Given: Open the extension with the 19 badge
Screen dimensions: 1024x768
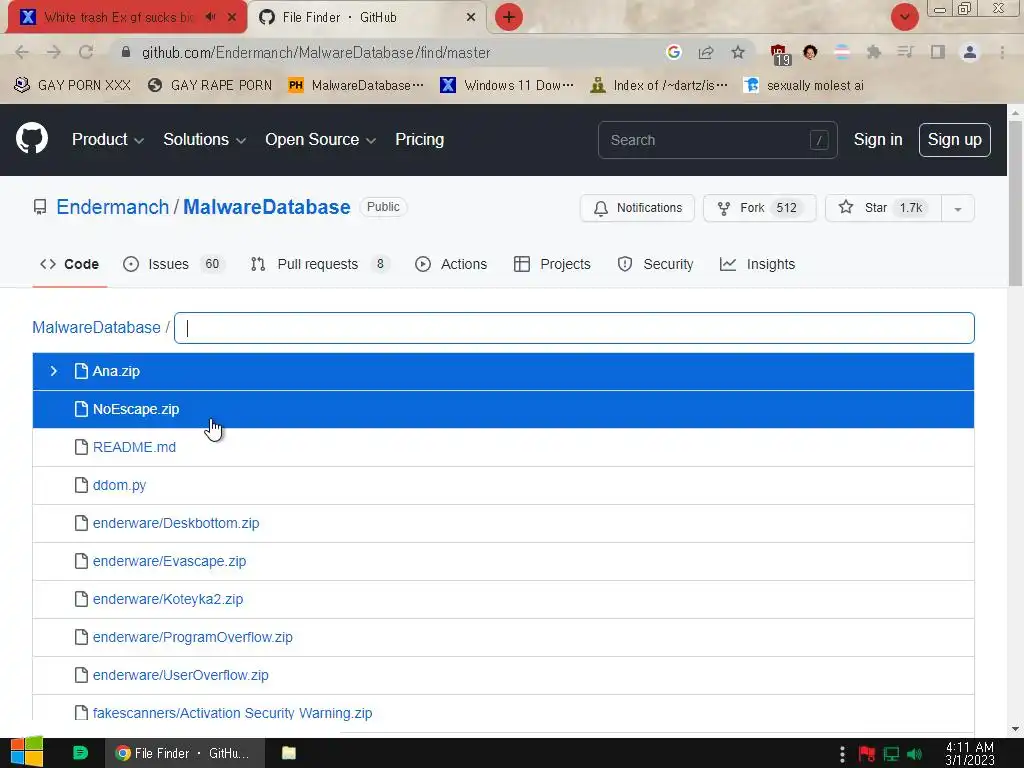Looking at the screenshot, I should (x=780, y=54).
